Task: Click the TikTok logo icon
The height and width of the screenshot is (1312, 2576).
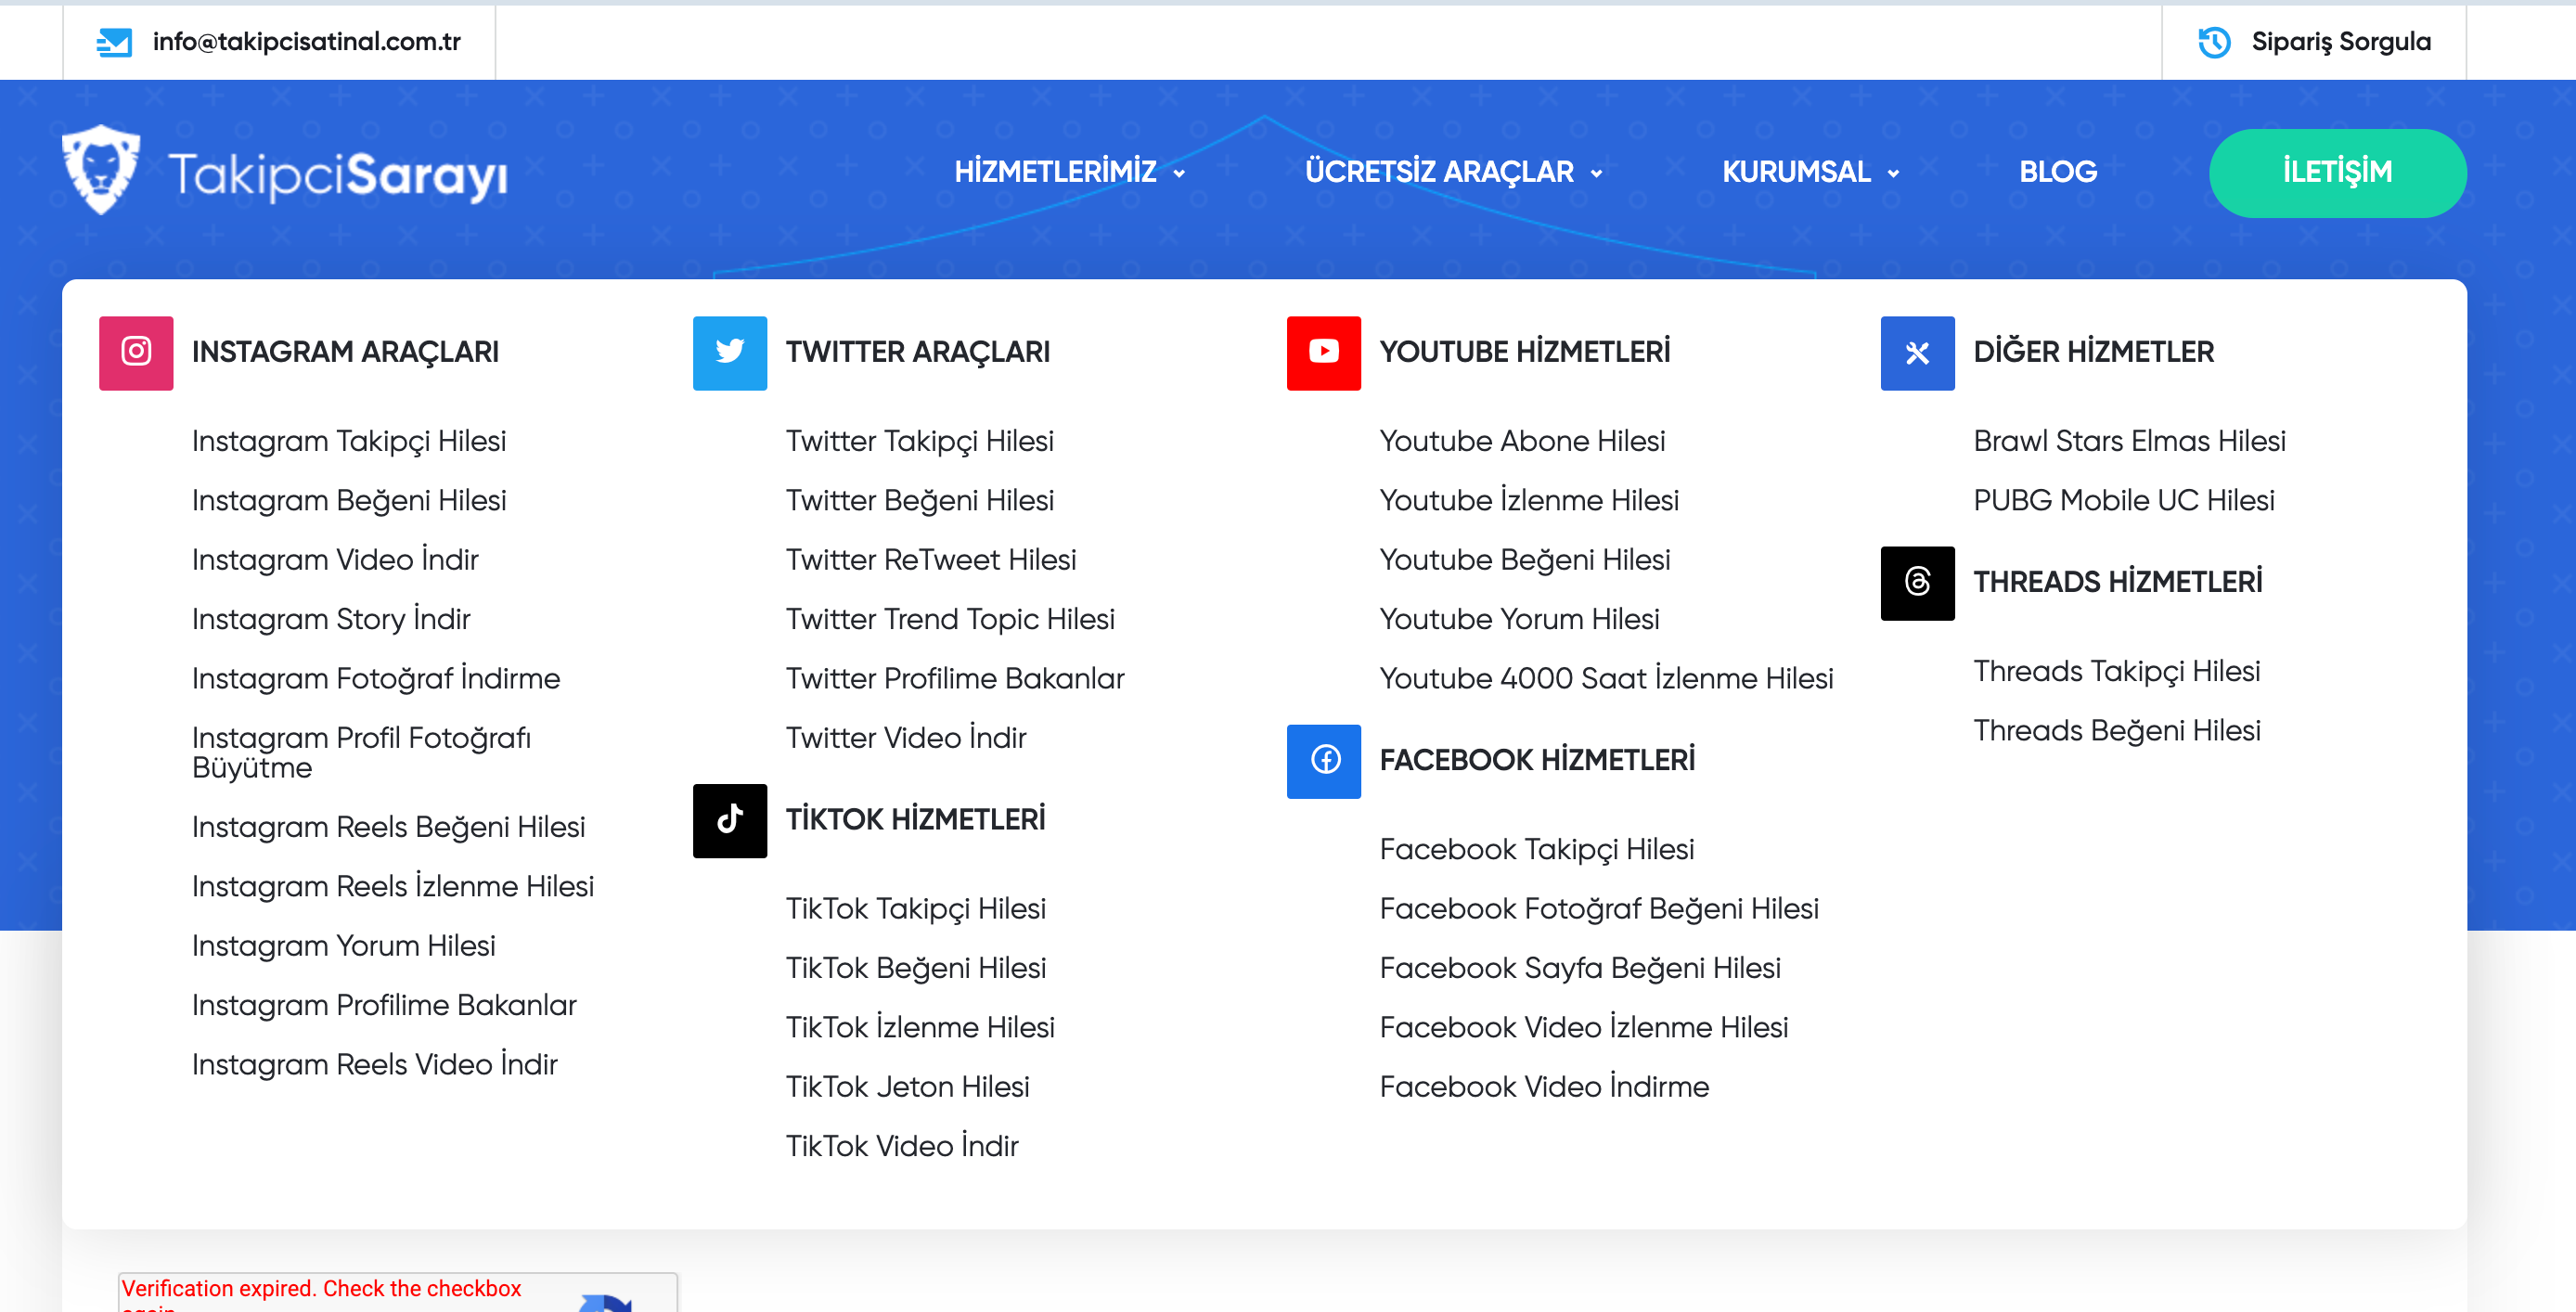Action: (x=730, y=820)
